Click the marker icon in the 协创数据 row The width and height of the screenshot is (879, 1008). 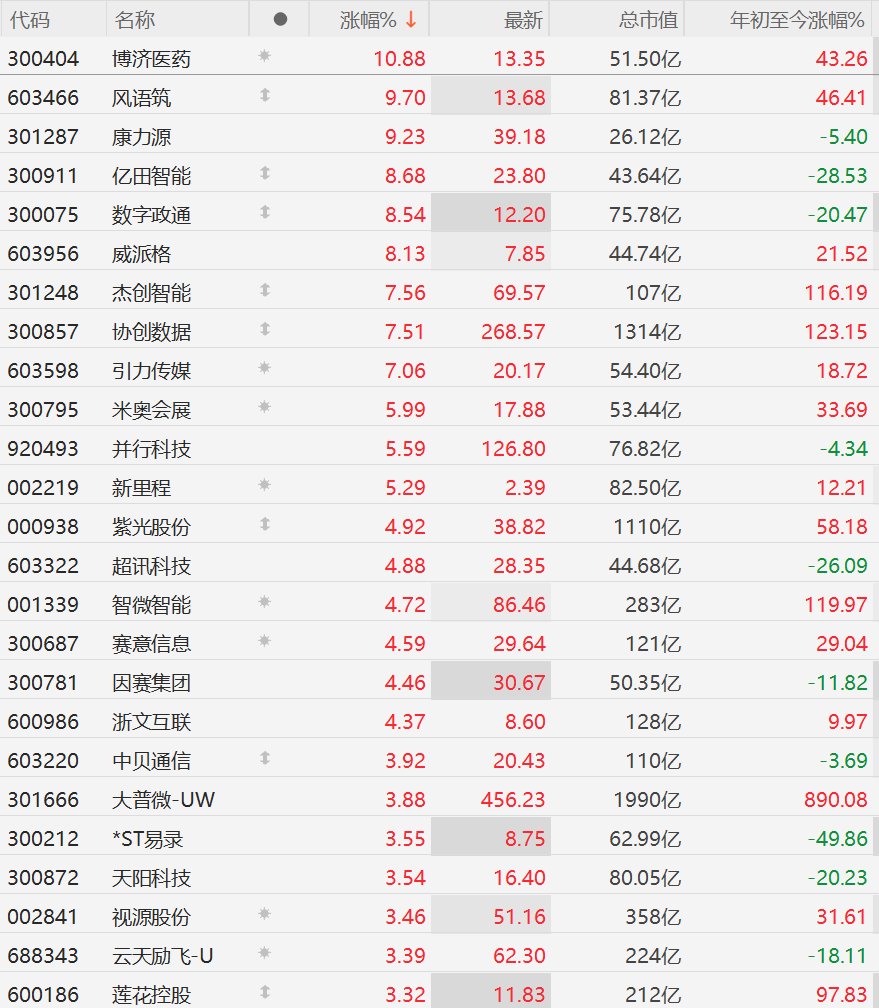tap(264, 330)
